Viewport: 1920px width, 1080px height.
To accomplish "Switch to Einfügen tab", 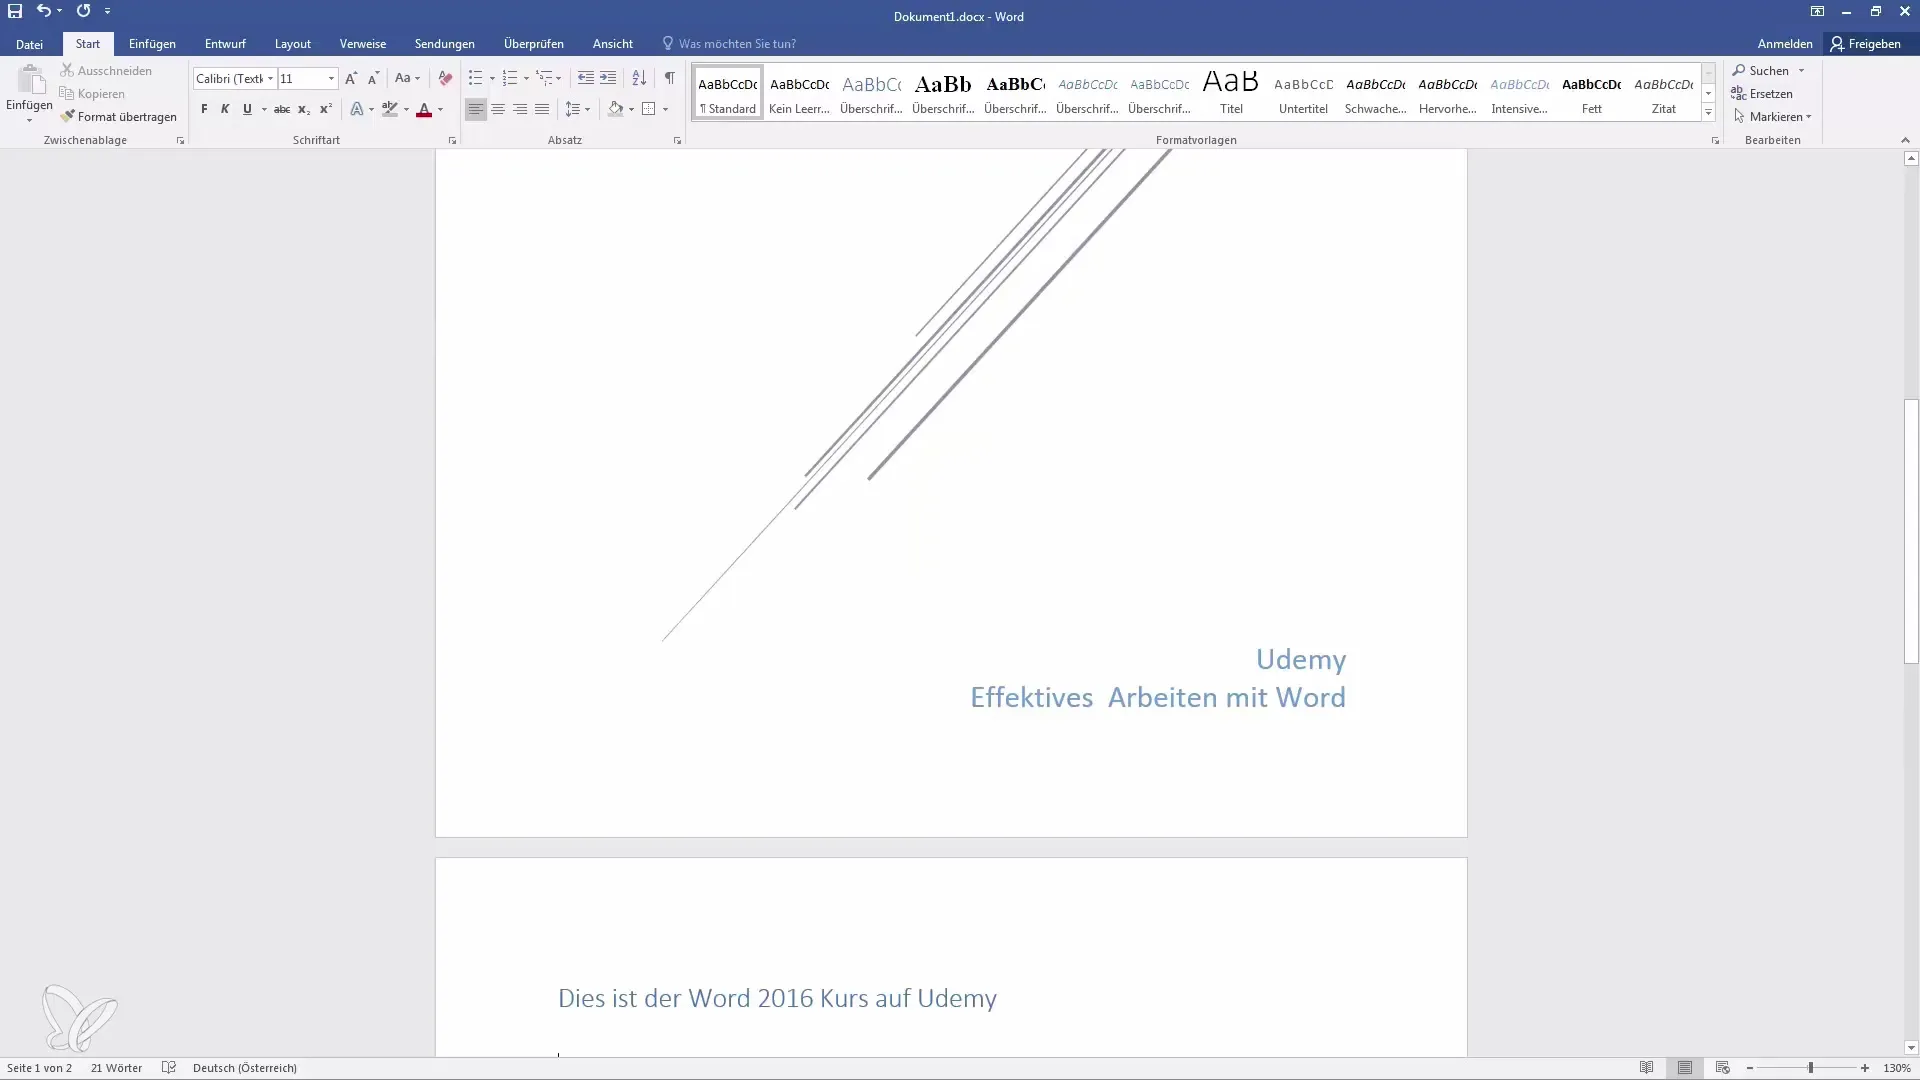I will (152, 44).
